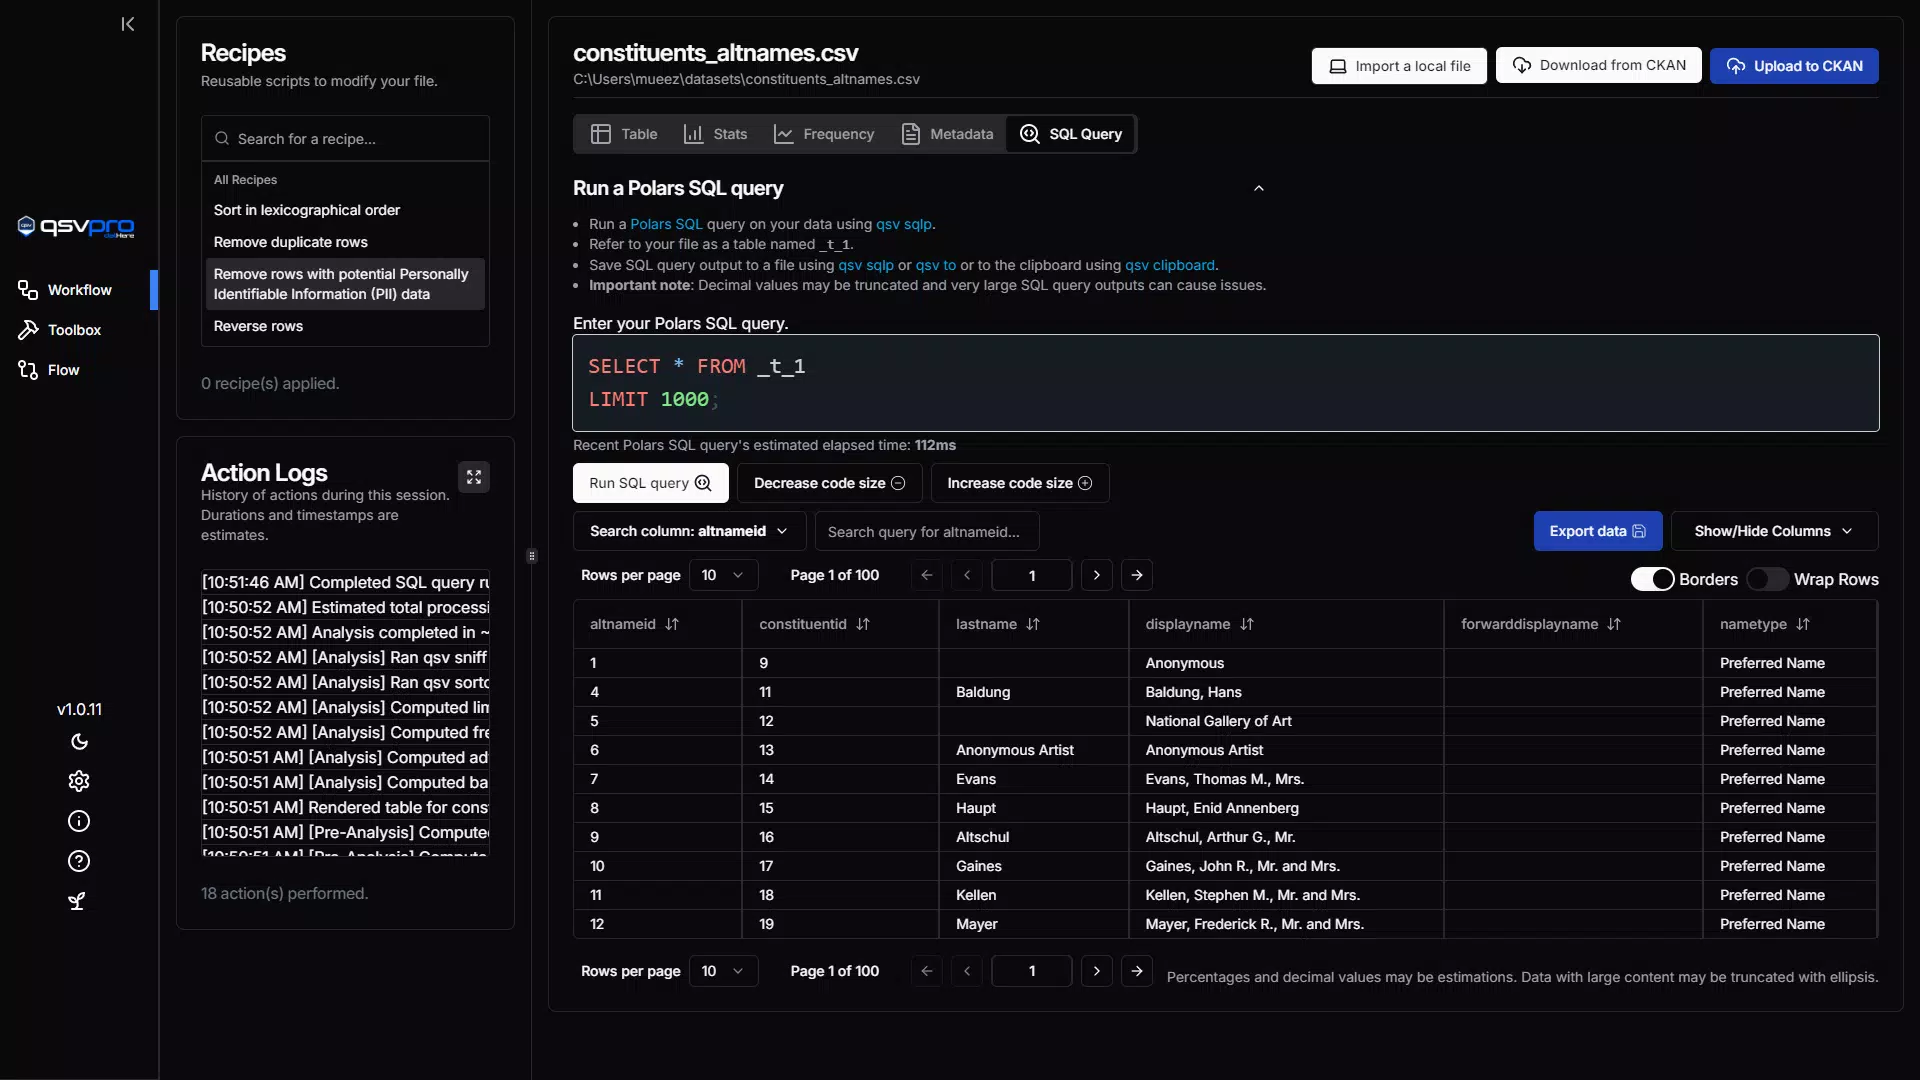
Task: Open the info circle icon
Action: pyautogui.click(x=79, y=821)
